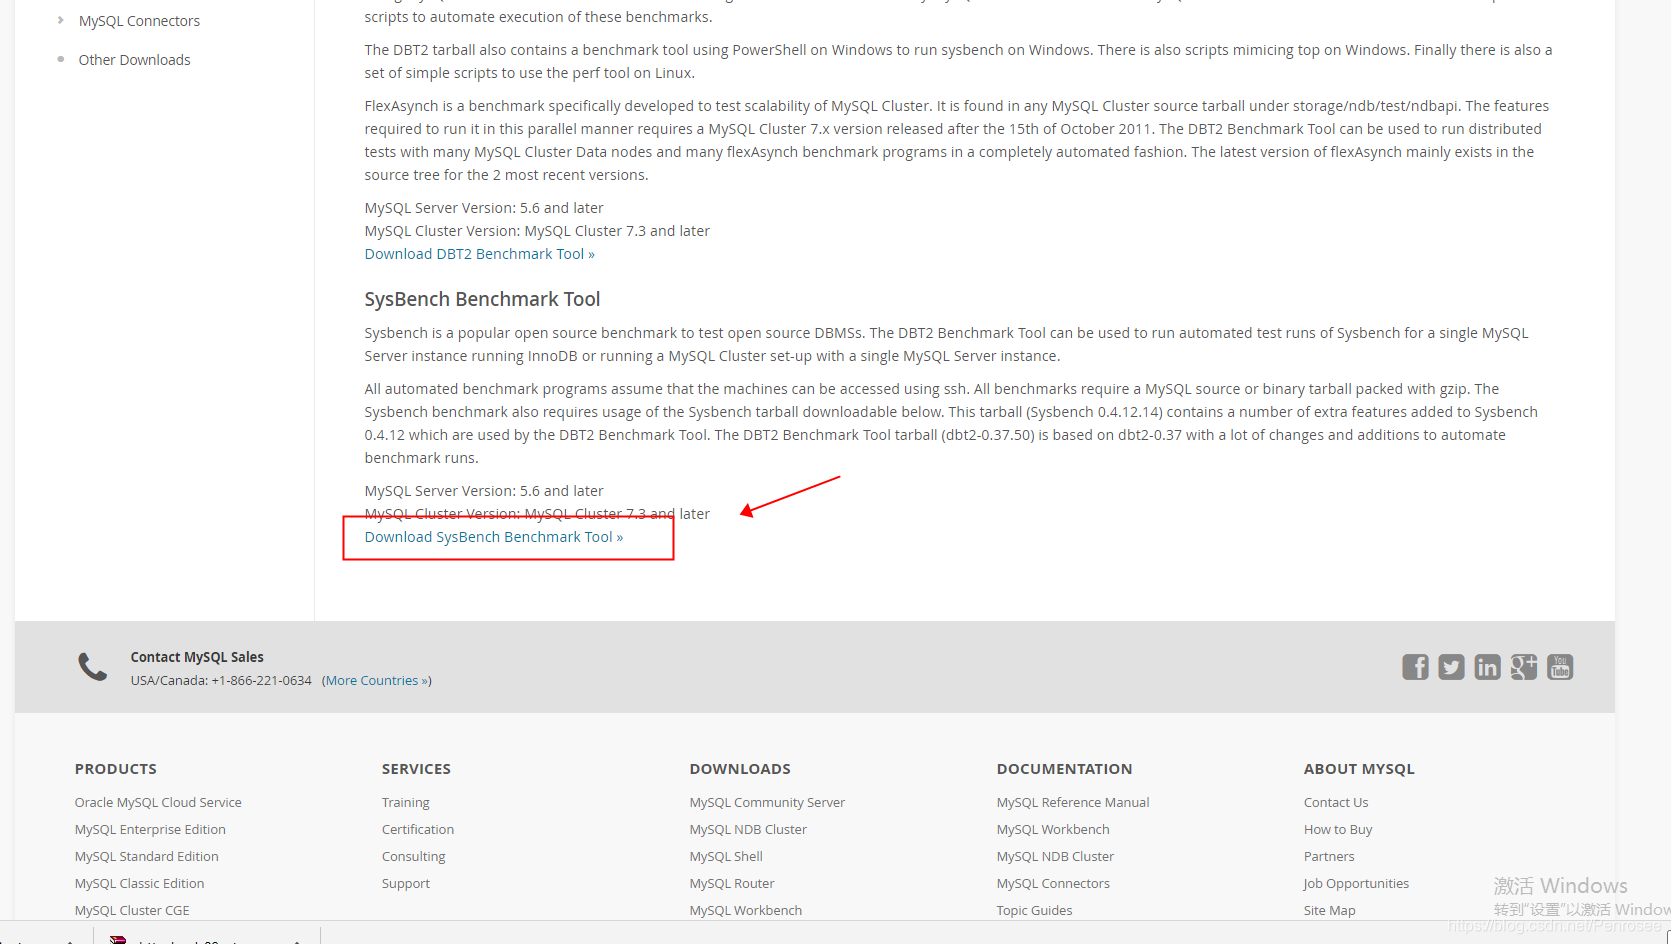This screenshot has width=1671, height=944.
Task: Open Oracle MySQL Cloud Service link
Action: tap(158, 803)
